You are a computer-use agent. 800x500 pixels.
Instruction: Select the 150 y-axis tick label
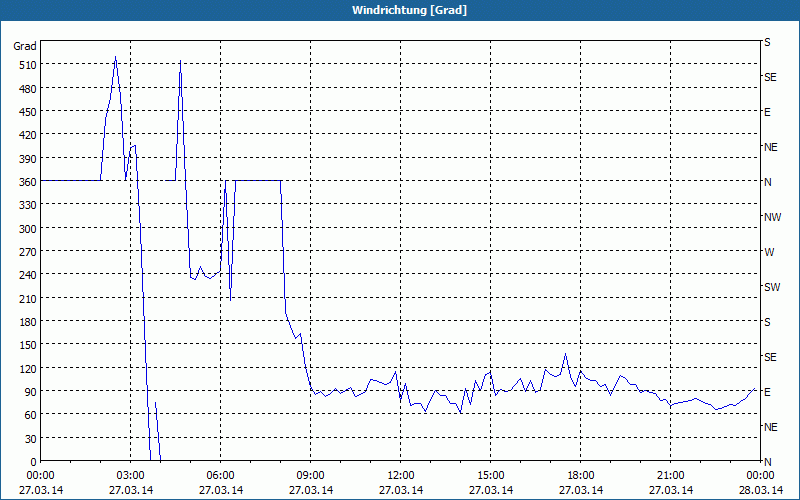pyautogui.click(x=27, y=345)
